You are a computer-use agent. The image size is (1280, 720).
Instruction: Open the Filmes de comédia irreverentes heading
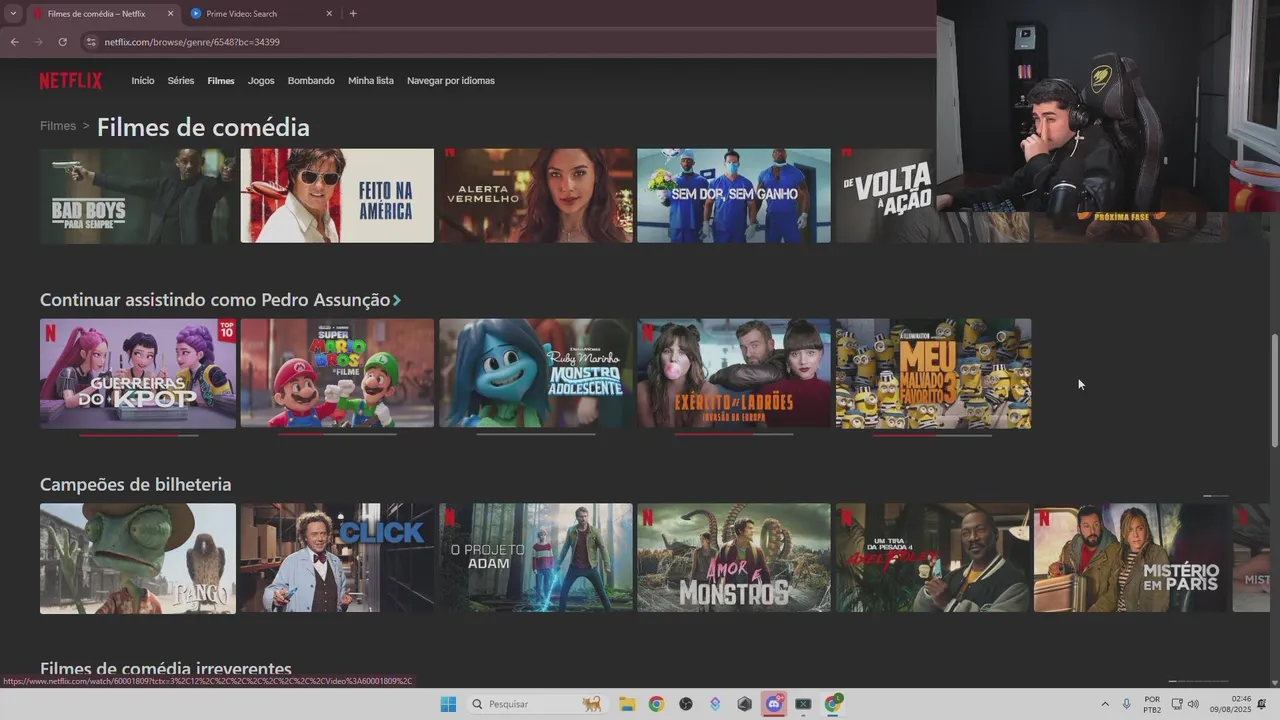[166, 669]
